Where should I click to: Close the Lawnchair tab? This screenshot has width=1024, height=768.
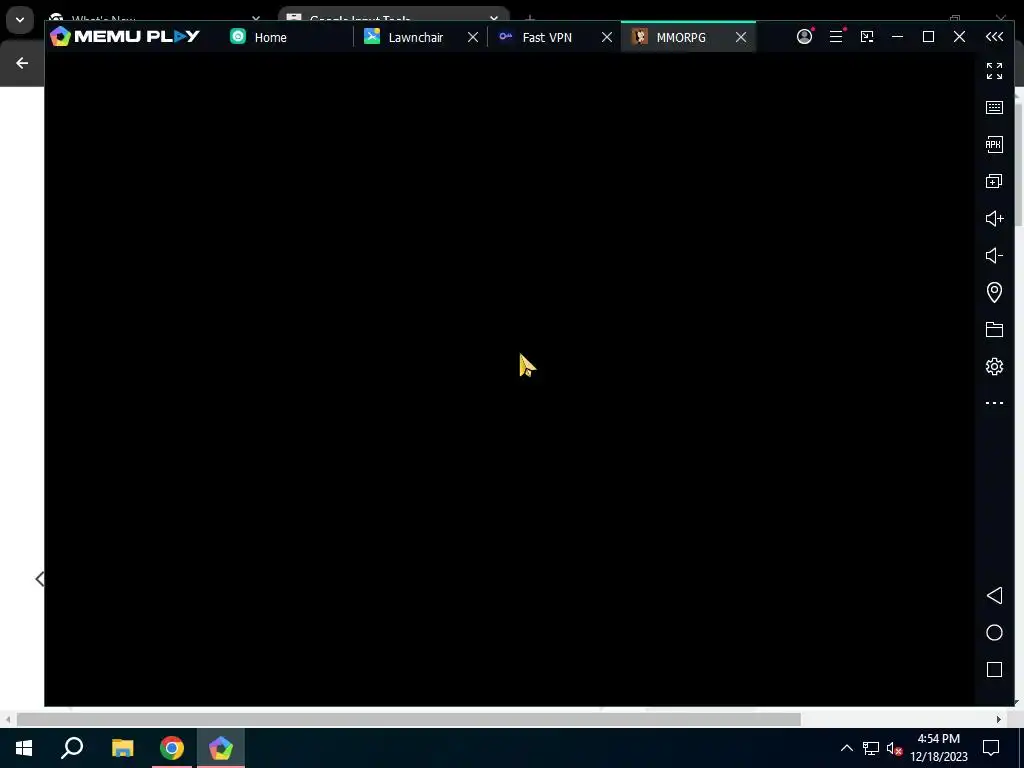473,37
